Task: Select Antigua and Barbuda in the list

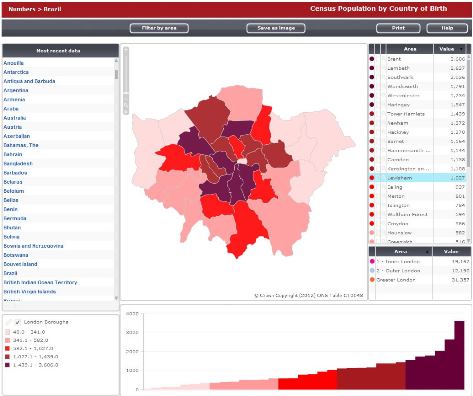Action: pos(29,81)
